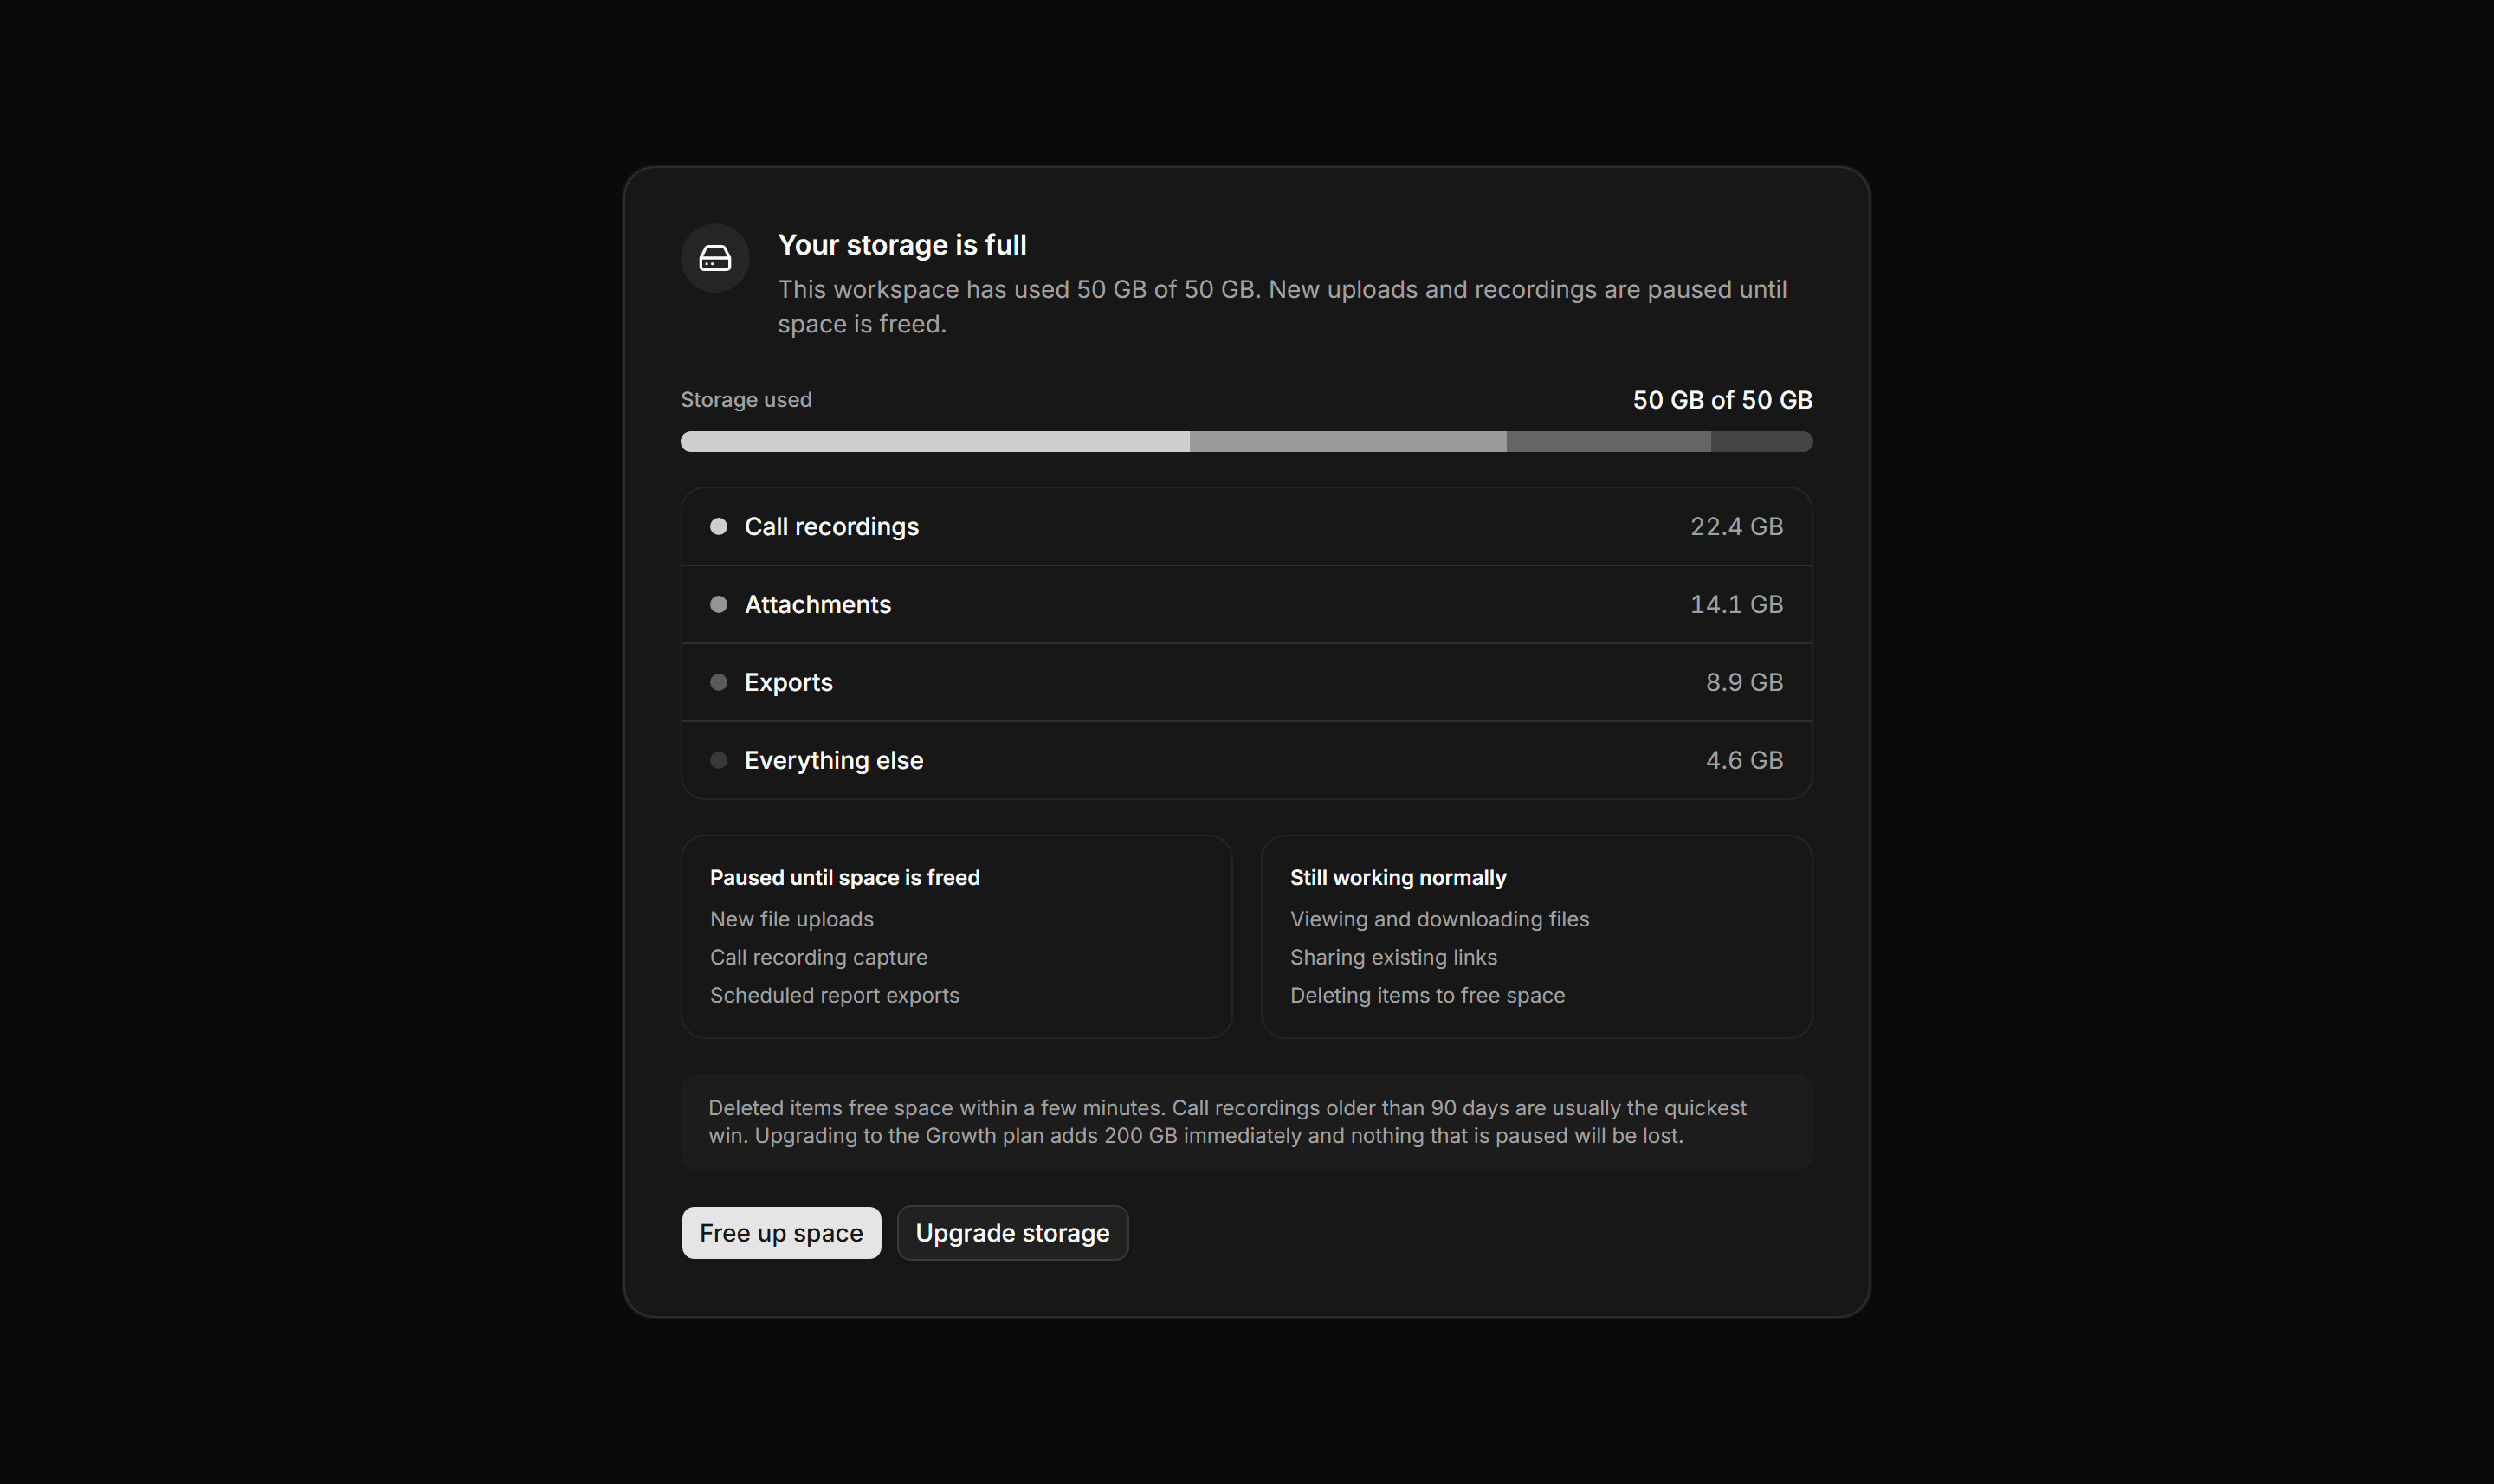Click the 14.1 GB value

pyautogui.click(x=1736, y=604)
